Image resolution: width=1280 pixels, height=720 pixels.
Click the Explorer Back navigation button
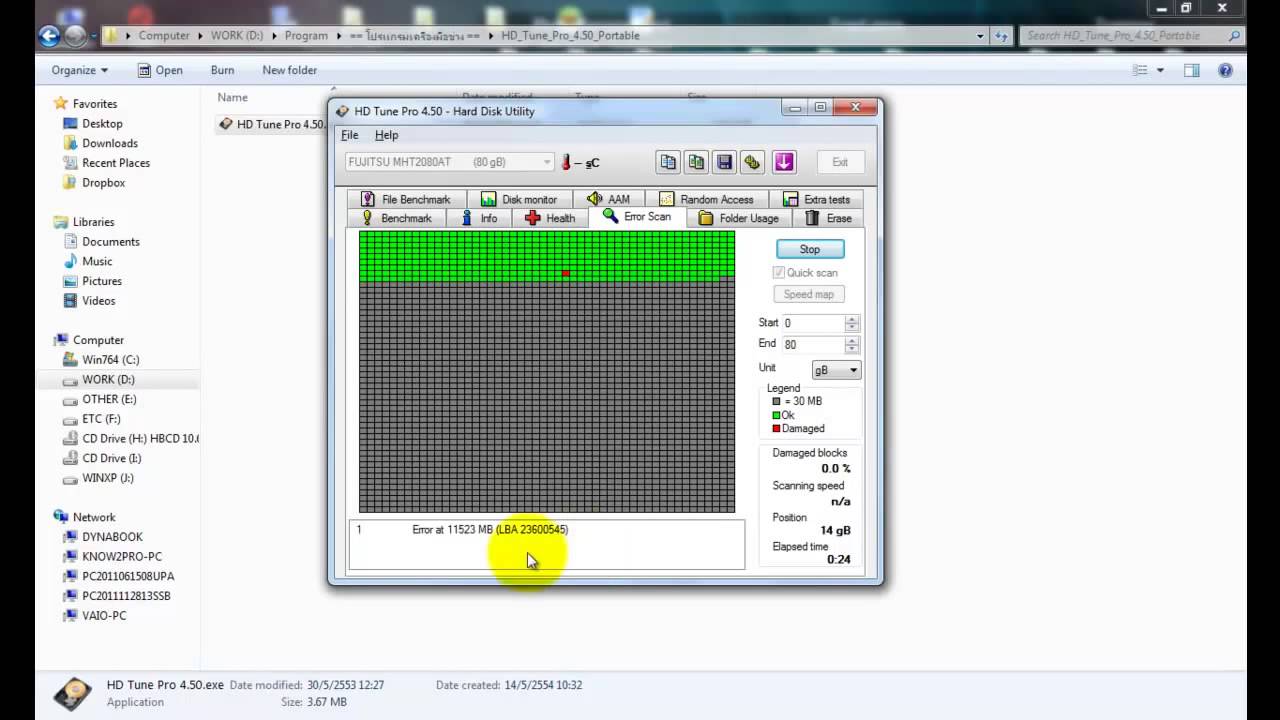(x=50, y=36)
